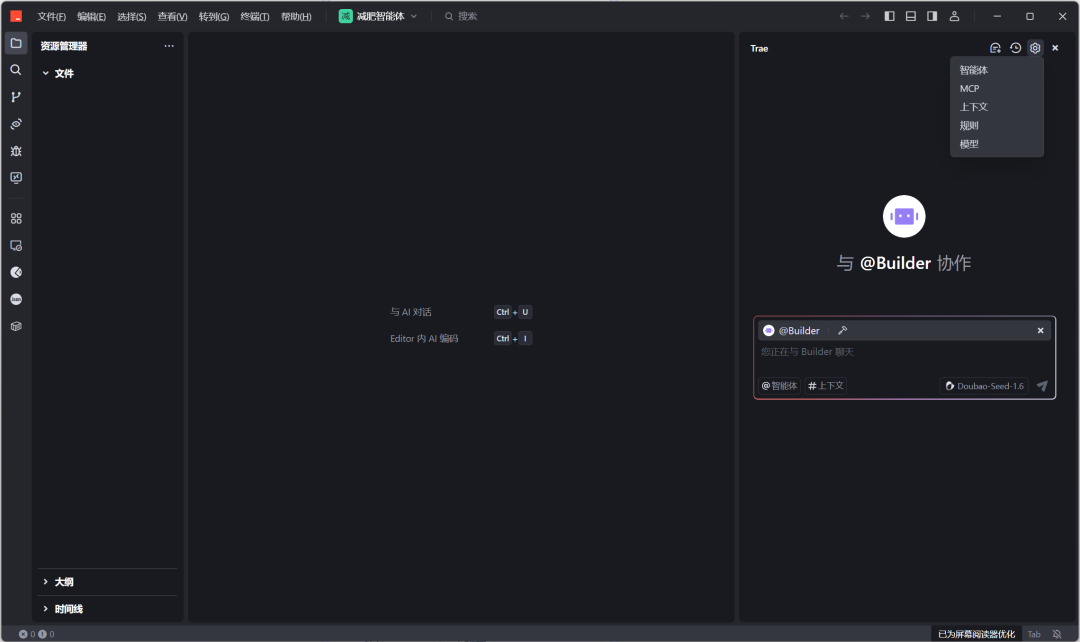The width and height of the screenshot is (1080, 642).
Task: Click the eye-shaped icon in the activity bar
Action: point(16,124)
